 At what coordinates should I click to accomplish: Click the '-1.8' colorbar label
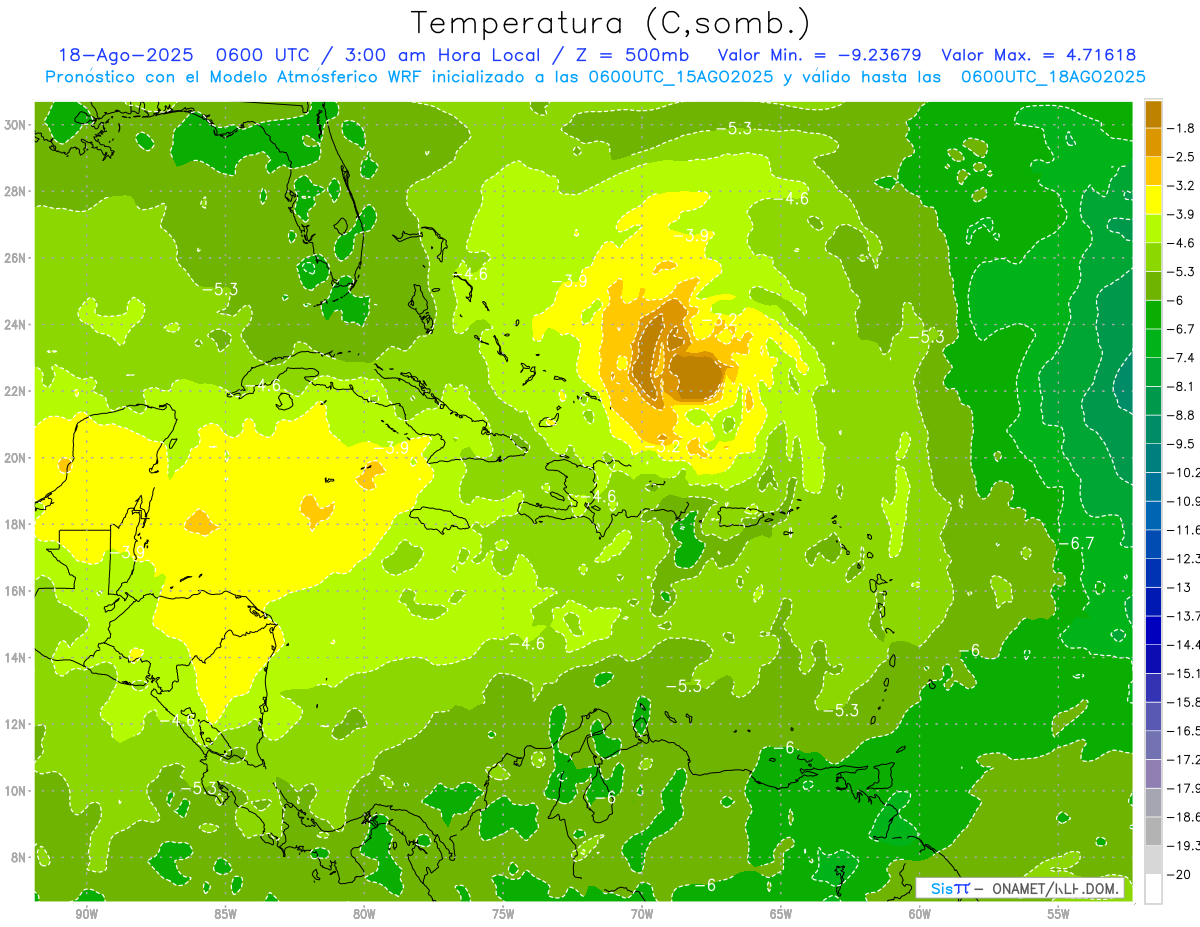click(x=1181, y=128)
